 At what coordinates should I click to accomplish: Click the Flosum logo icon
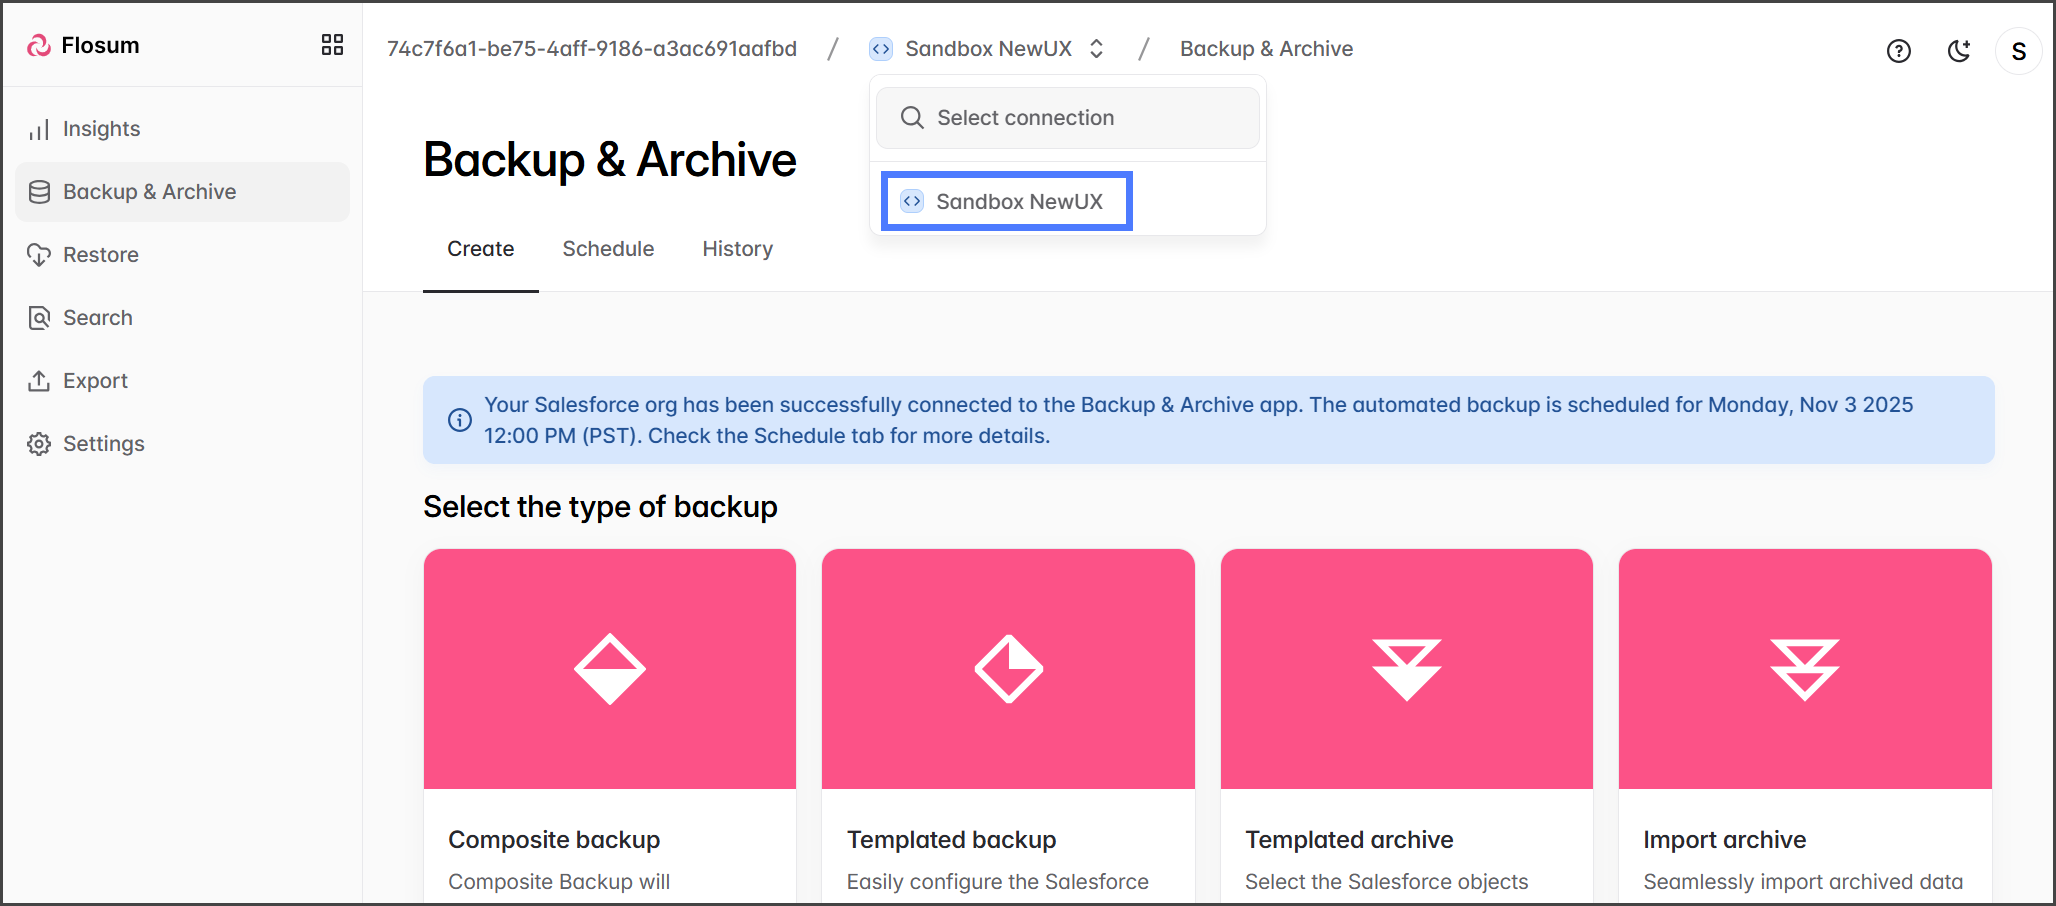point(39,46)
